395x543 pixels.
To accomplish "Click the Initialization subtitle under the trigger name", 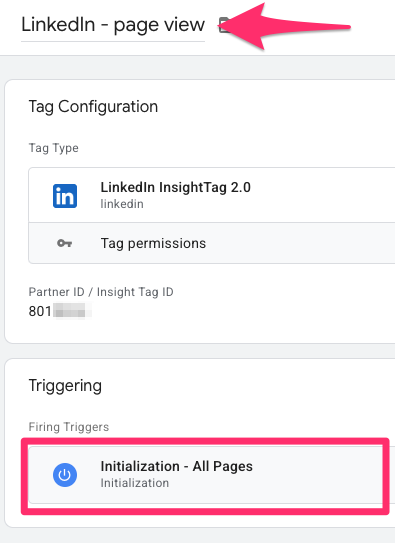I will point(135,483).
